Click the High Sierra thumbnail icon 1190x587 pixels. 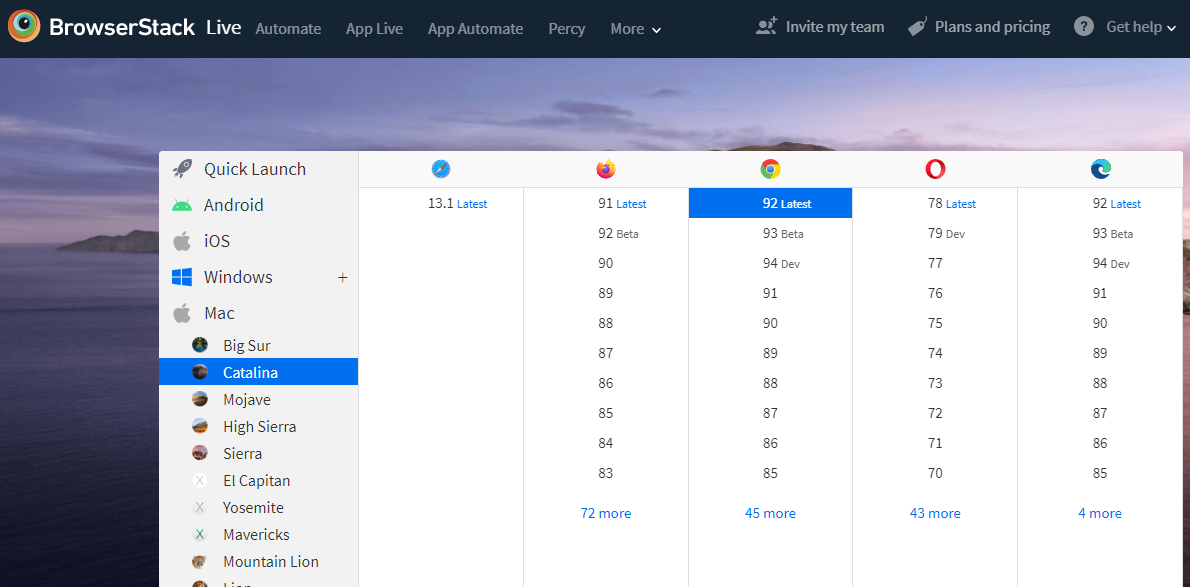[x=200, y=426]
